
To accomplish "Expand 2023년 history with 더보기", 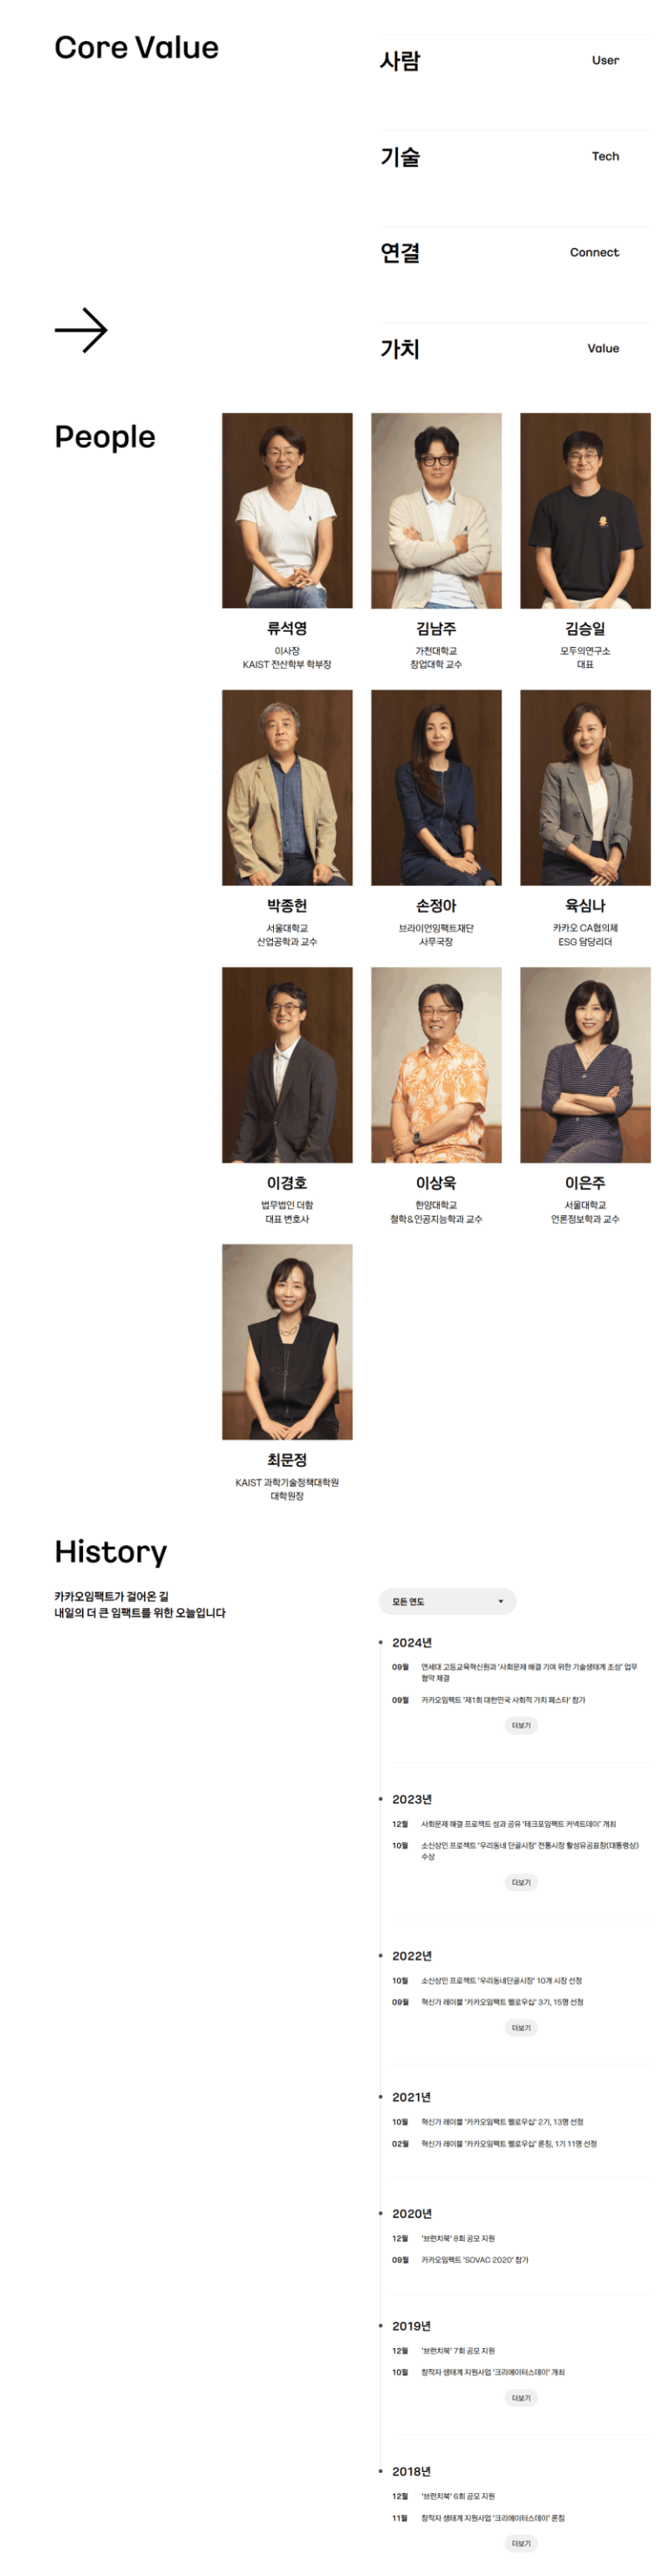I will point(521,1882).
